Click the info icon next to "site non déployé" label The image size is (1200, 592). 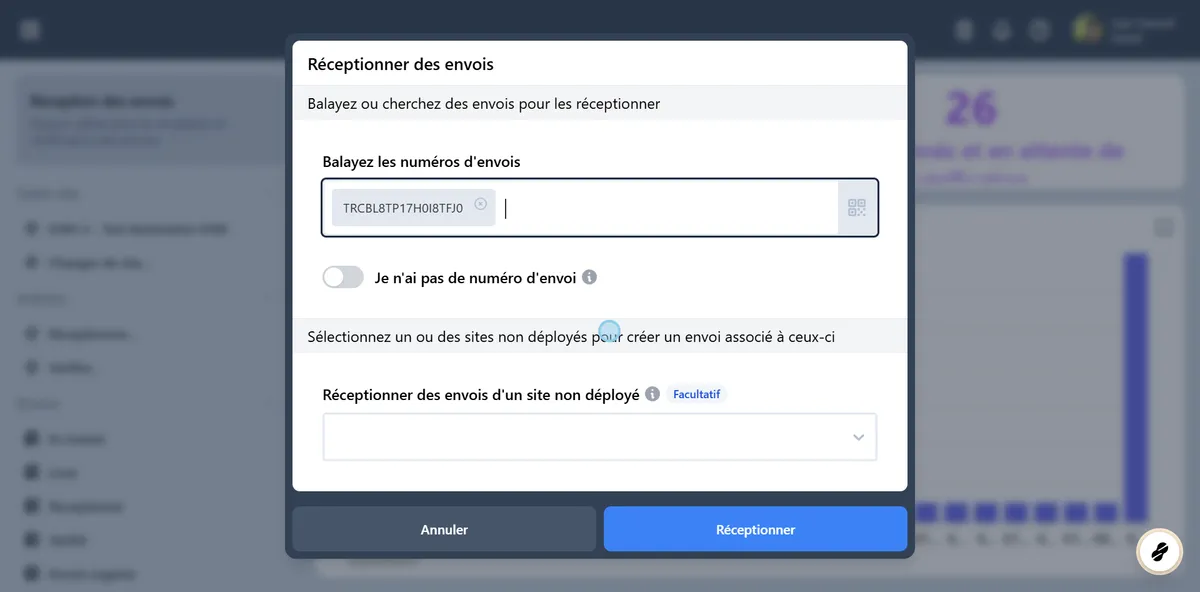coord(652,394)
